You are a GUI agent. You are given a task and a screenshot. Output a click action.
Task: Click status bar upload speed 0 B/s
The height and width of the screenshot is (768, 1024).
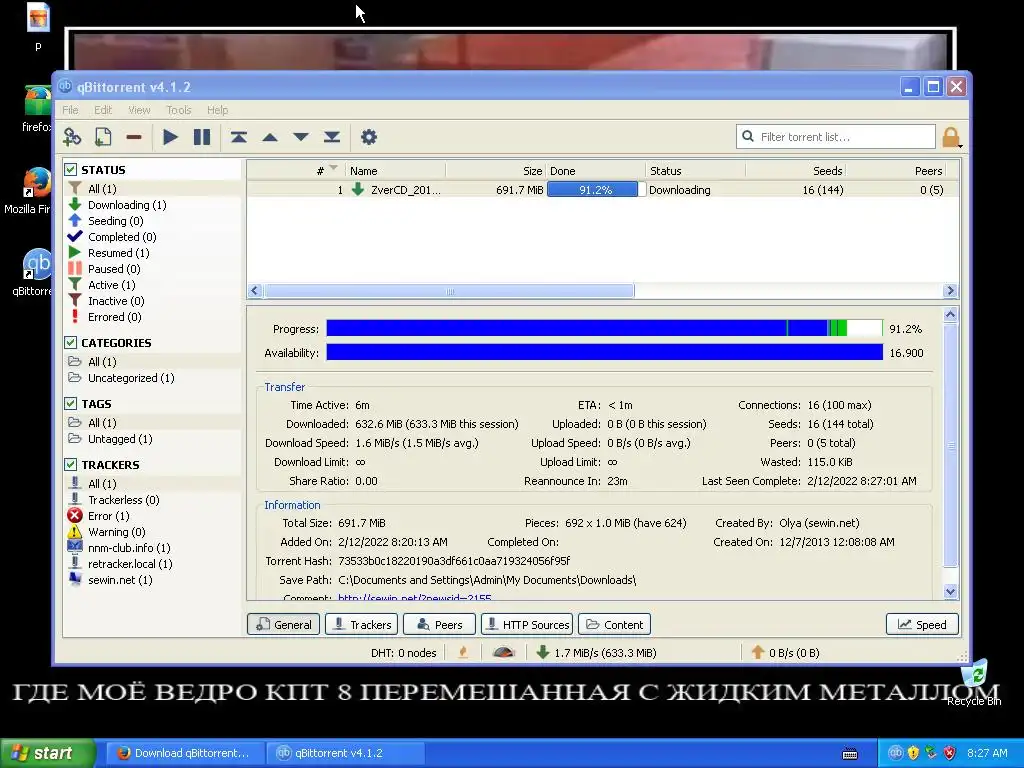pos(786,652)
